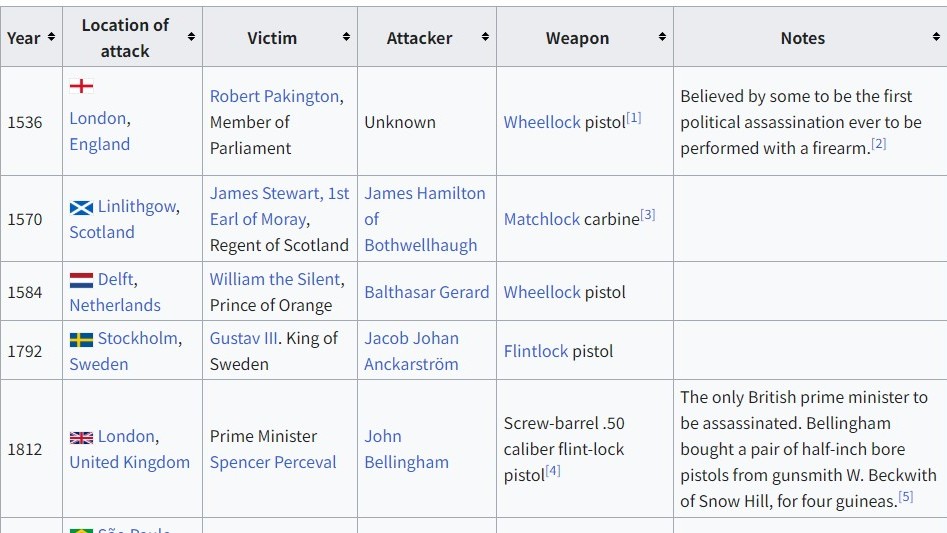Open the Flintlock link

[x=536, y=351]
